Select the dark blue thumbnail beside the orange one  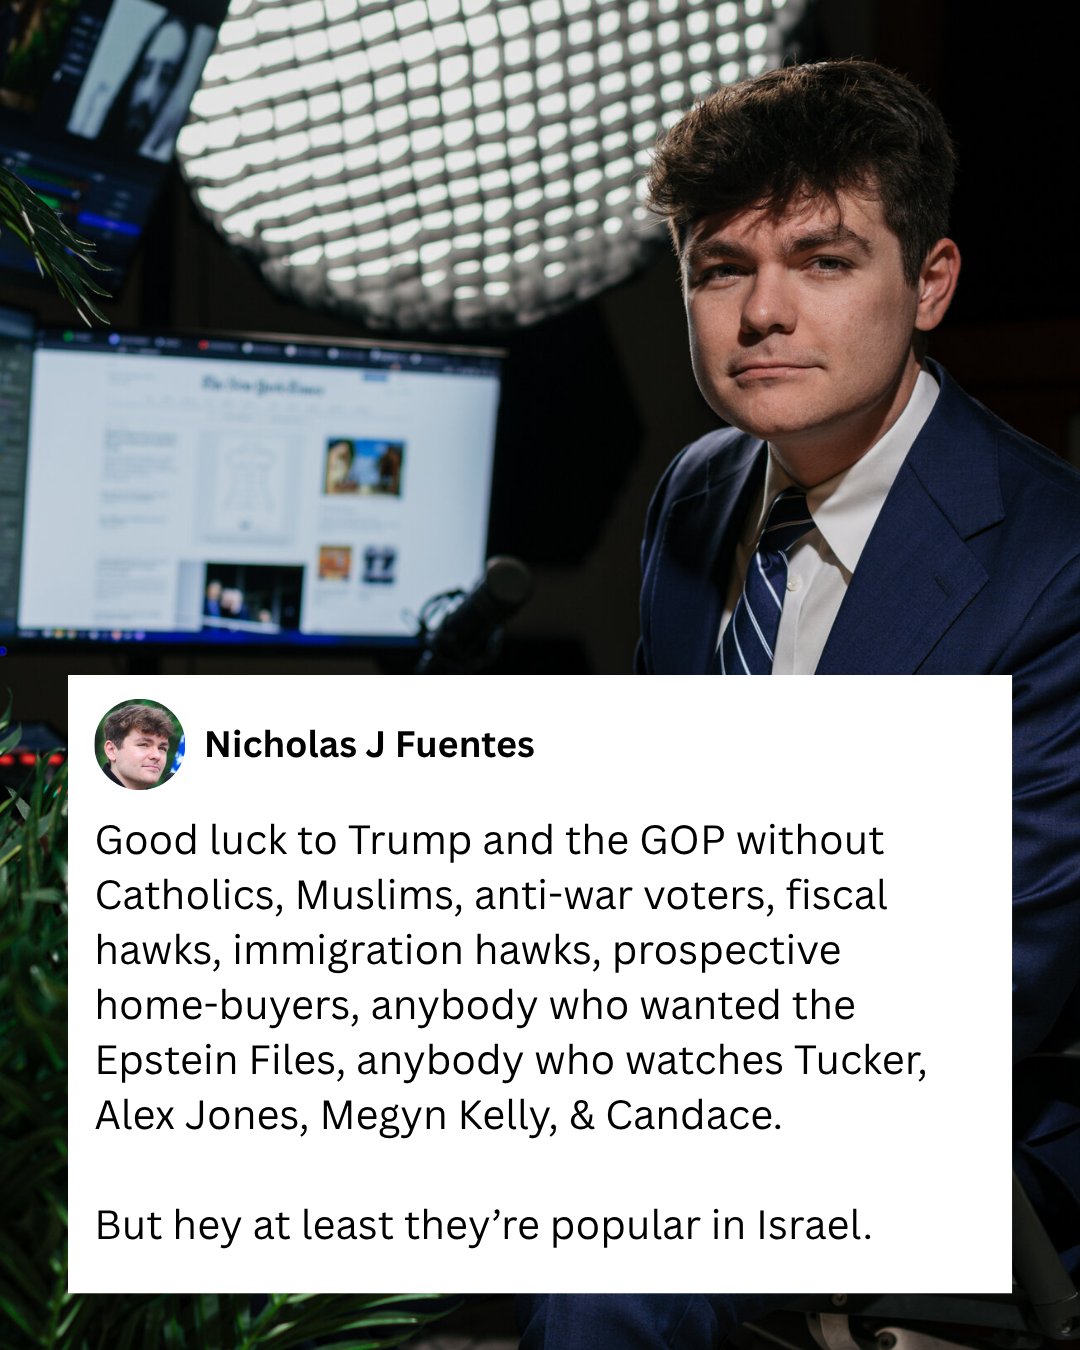[x=379, y=565]
